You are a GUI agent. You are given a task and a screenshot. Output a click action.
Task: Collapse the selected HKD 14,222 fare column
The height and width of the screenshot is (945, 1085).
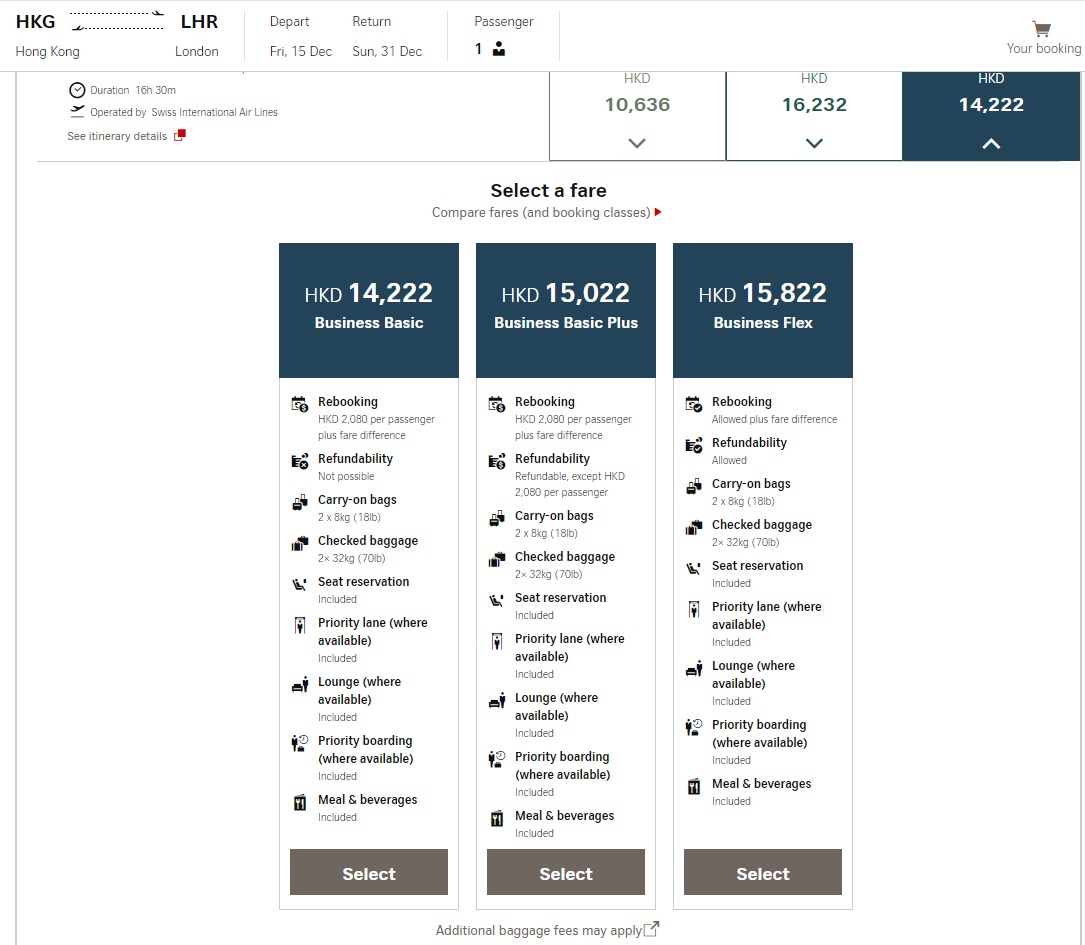click(991, 143)
